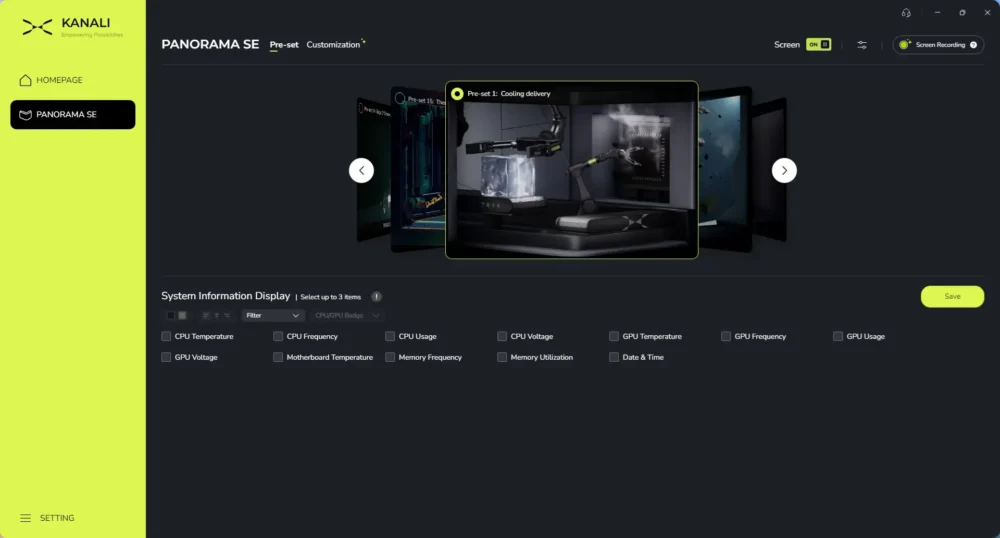Click the "Select up to 3 items" note
The height and width of the screenshot is (538, 1000).
pos(330,297)
